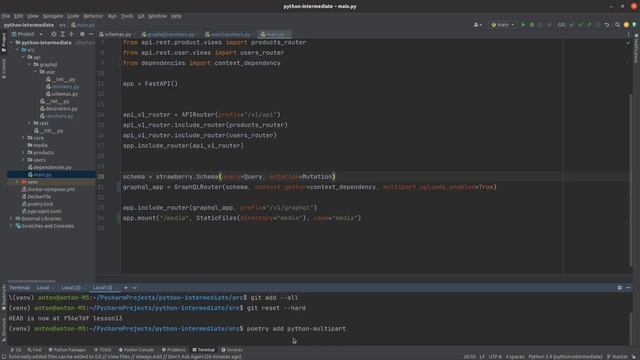Click the master git branch widget
Image resolution: width=640 pixels, height=360 pixels.
[x=617, y=357]
